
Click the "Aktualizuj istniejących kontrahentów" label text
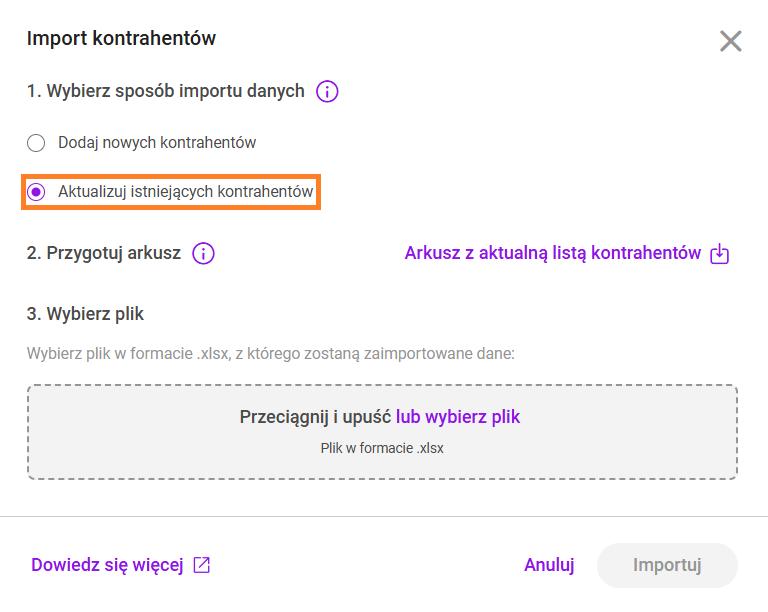click(x=185, y=192)
